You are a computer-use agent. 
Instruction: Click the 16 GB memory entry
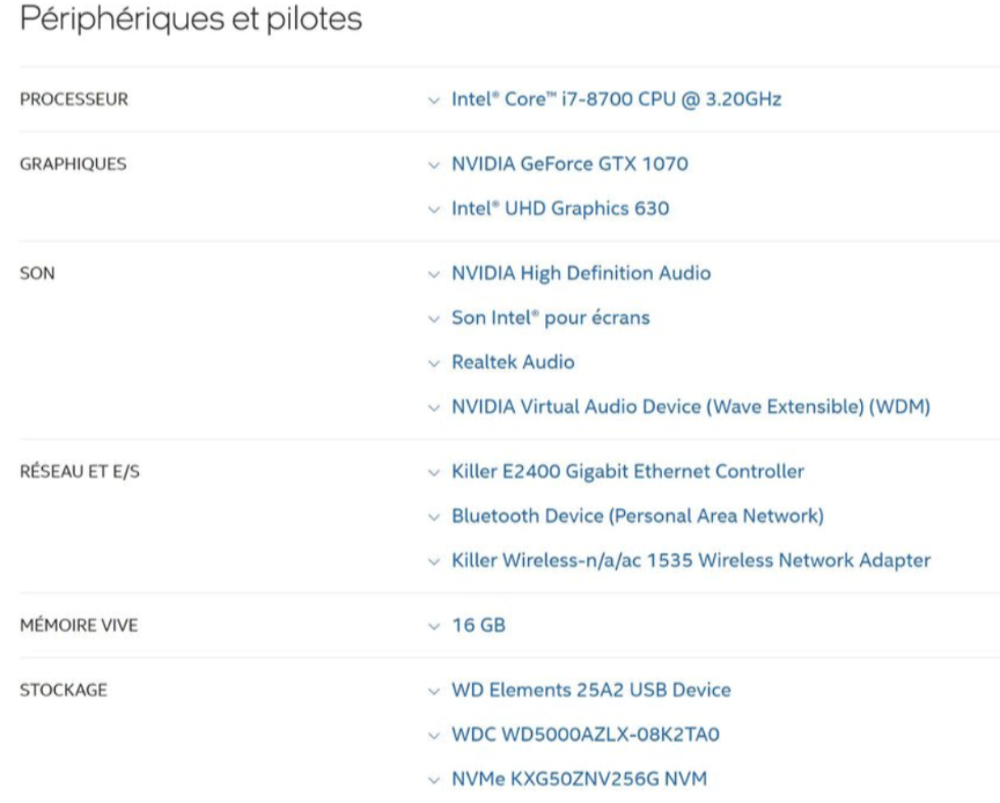tap(478, 625)
